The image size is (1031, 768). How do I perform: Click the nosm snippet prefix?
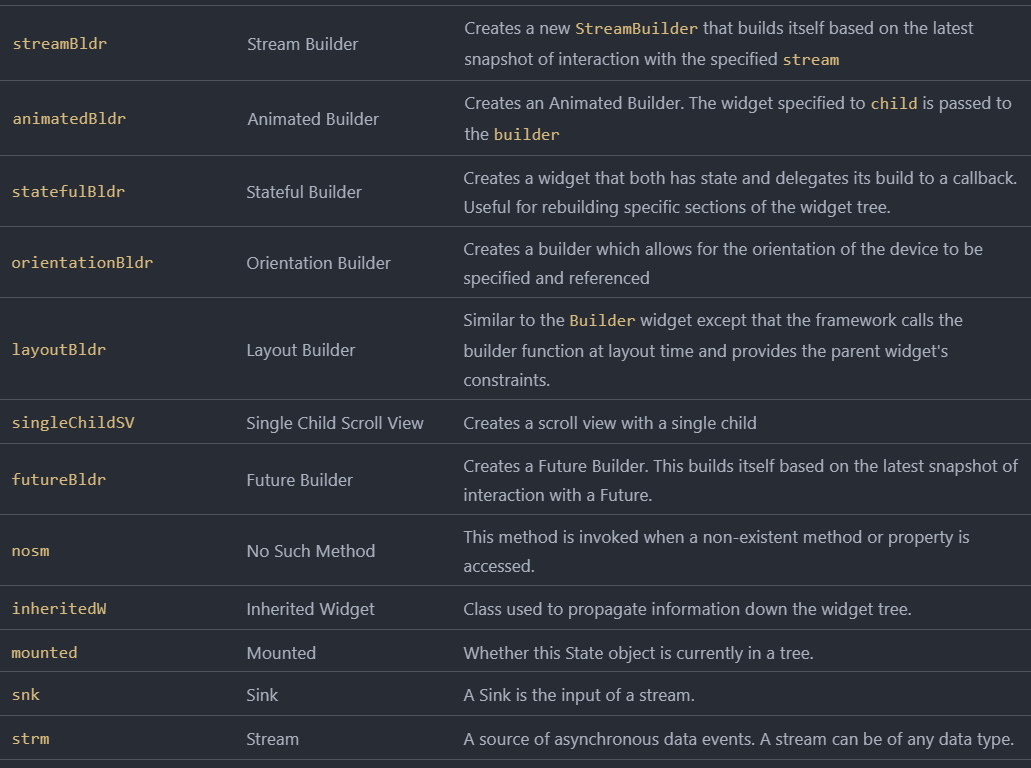pyautogui.click(x=30, y=551)
